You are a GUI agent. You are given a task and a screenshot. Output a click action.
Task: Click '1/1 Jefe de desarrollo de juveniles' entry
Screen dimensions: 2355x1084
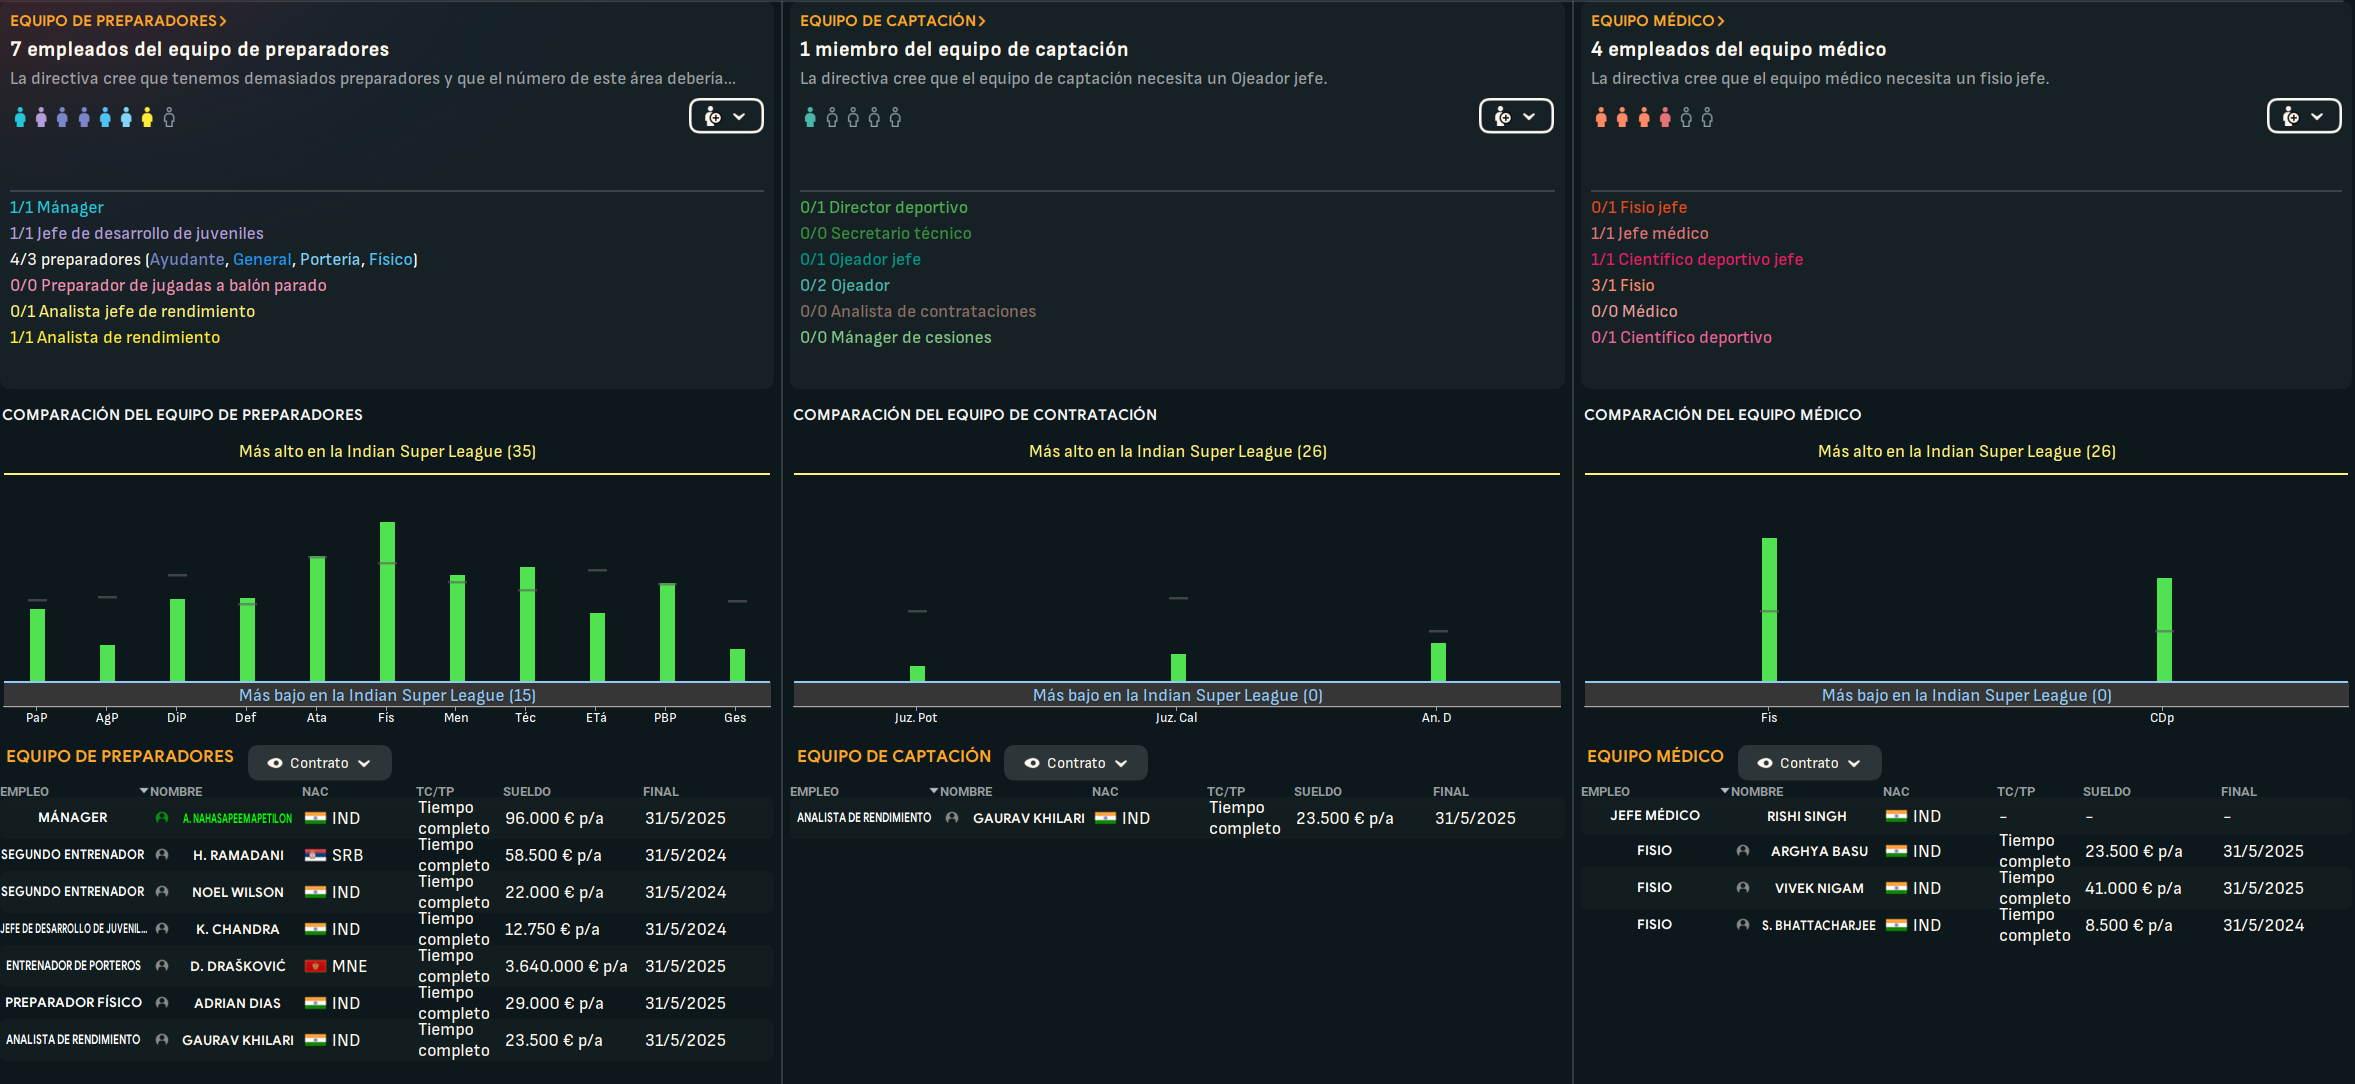pyautogui.click(x=137, y=233)
